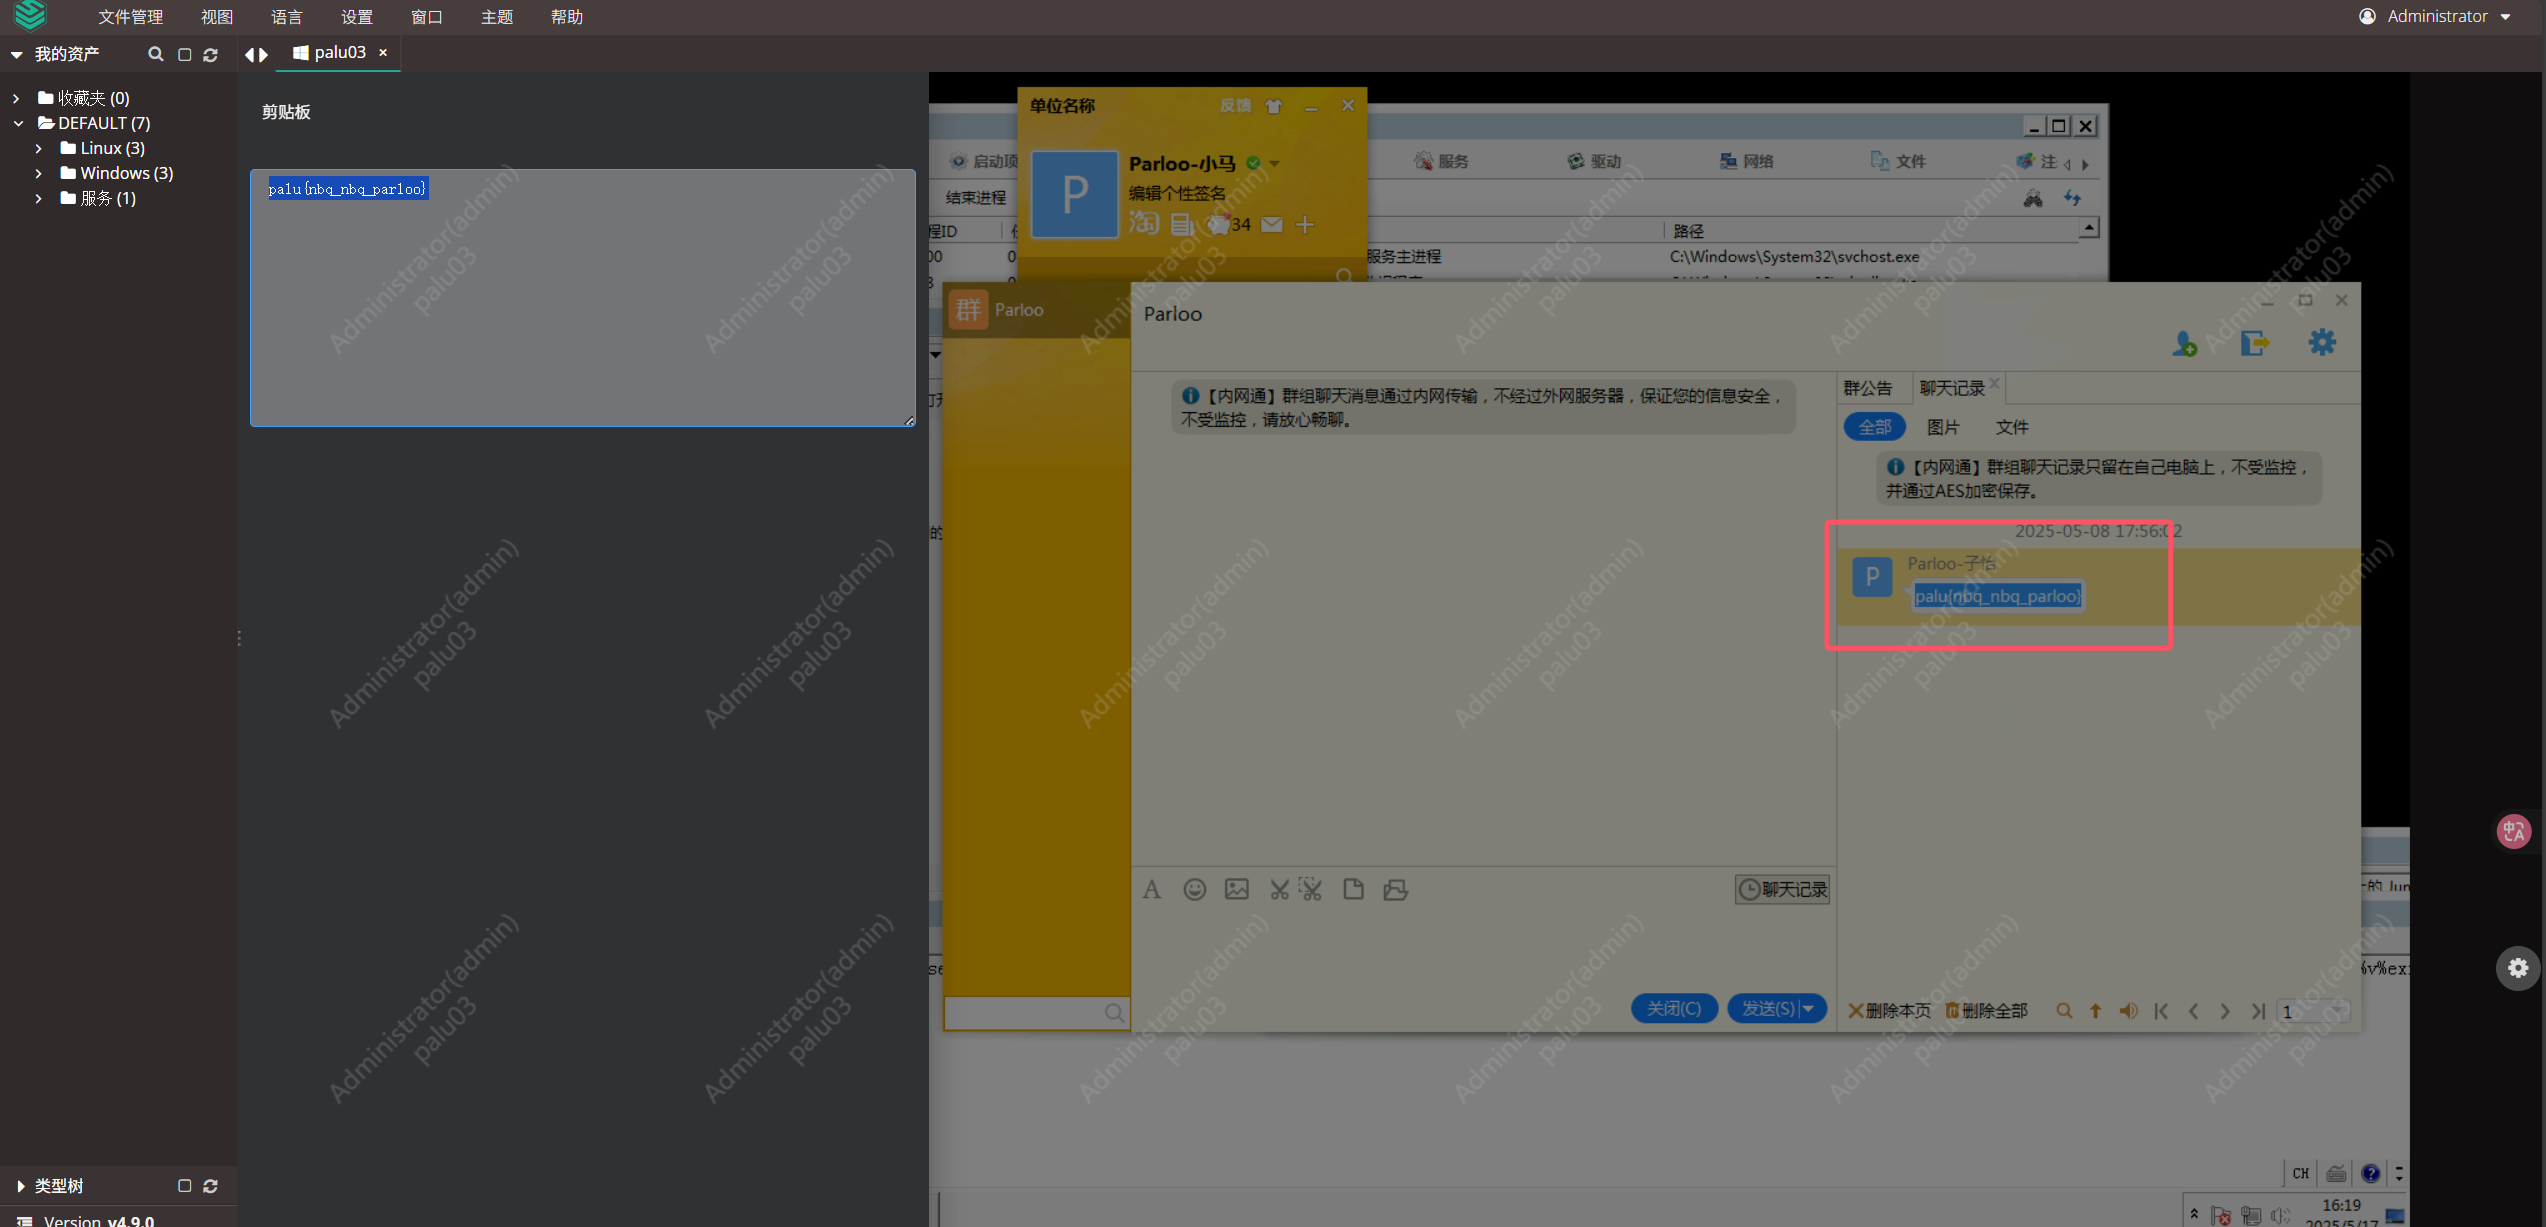This screenshot has height=1227, width=2546.
Task: Click the add member icon in Parloo chat
Action: click(2184, 344)
